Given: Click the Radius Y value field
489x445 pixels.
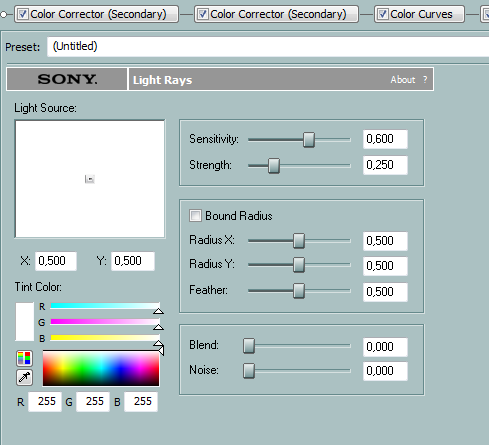Looking at the screenshot, I should pos(385,266).
